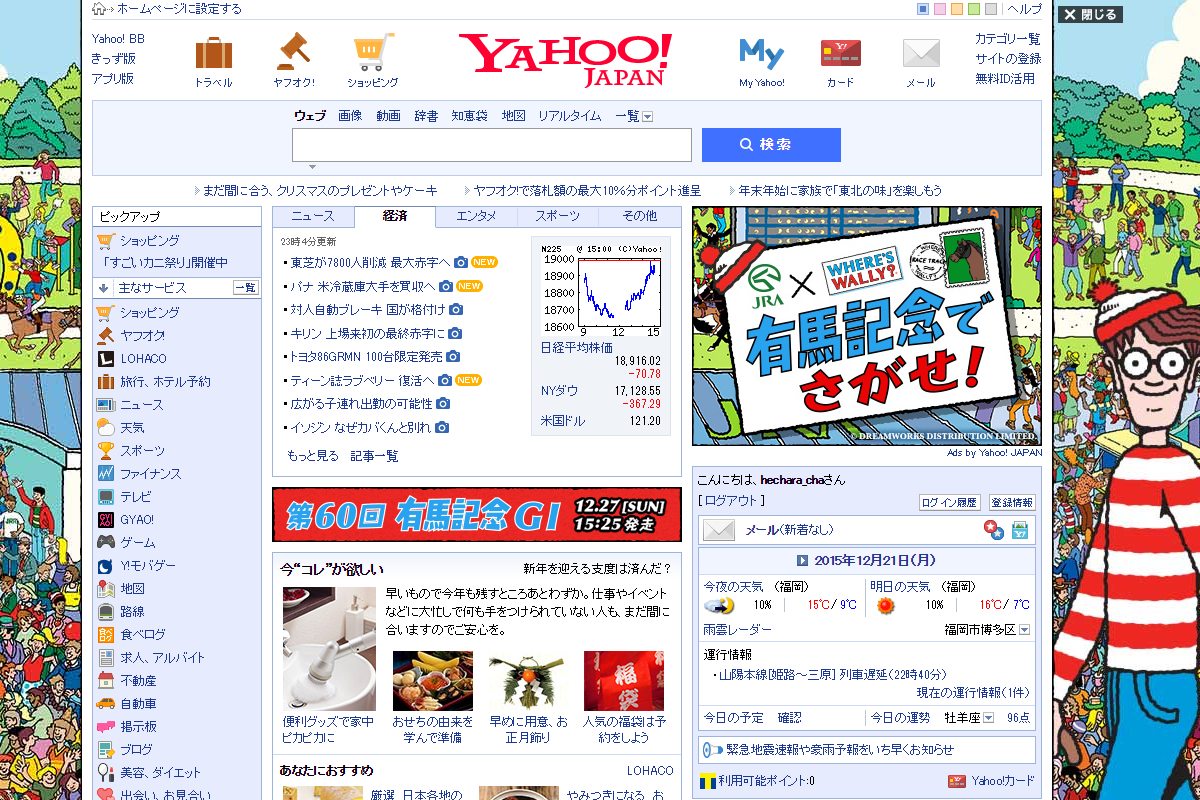Open the 記事一覧 link
The width and height of the screenshot is (1200, 800).
pos(374,456)
